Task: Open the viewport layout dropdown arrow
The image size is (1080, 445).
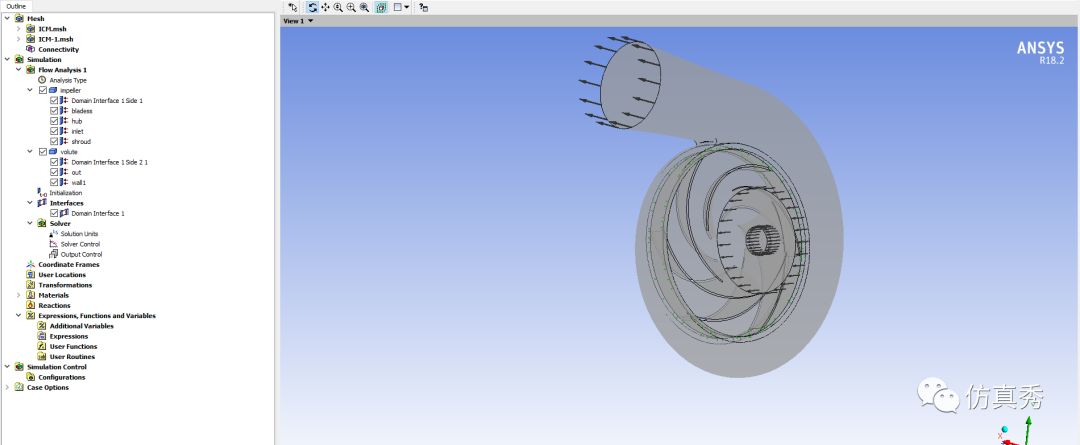Action: (407, 7)
